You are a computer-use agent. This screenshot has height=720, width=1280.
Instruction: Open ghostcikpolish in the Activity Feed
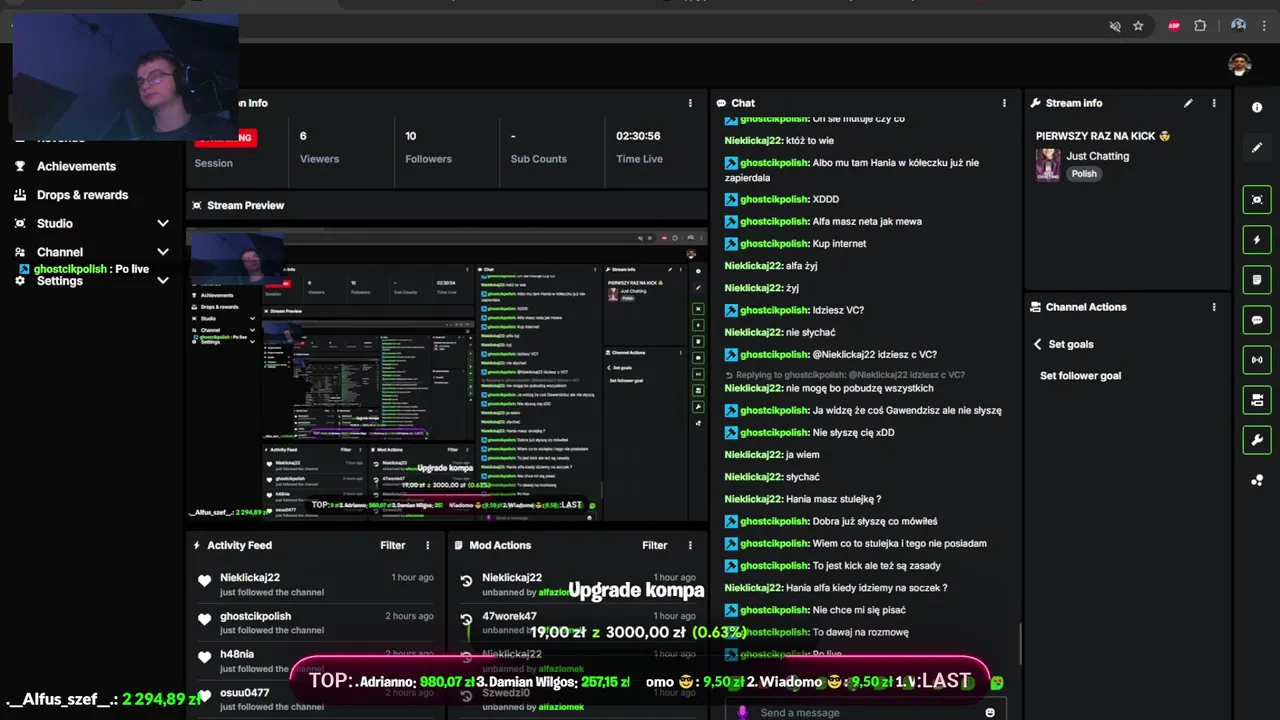255,616
